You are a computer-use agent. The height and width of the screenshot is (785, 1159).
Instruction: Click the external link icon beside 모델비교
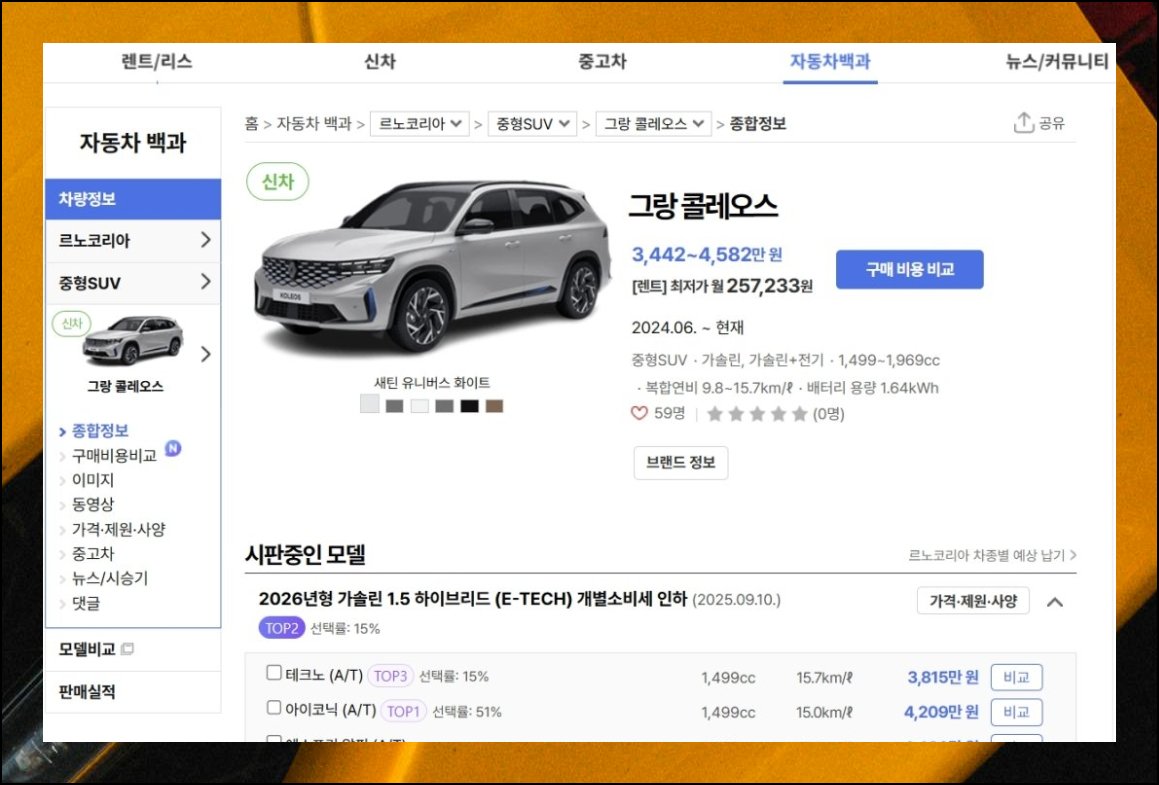127,649
